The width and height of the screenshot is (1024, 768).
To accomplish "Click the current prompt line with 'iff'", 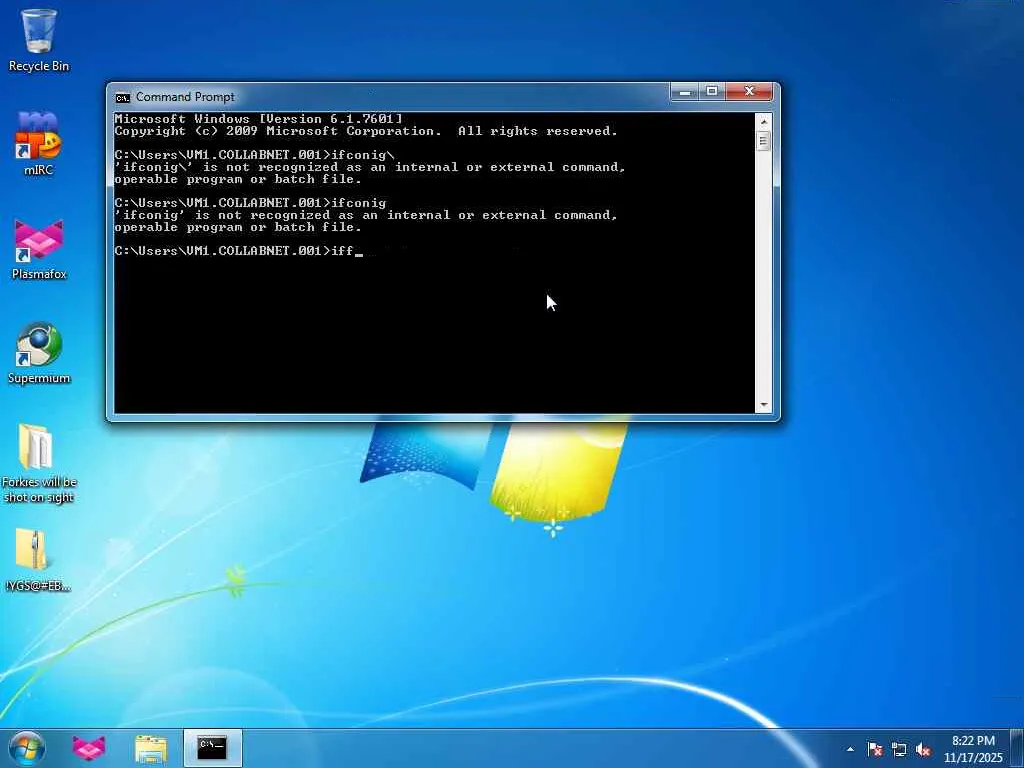I will coord(238,251).
